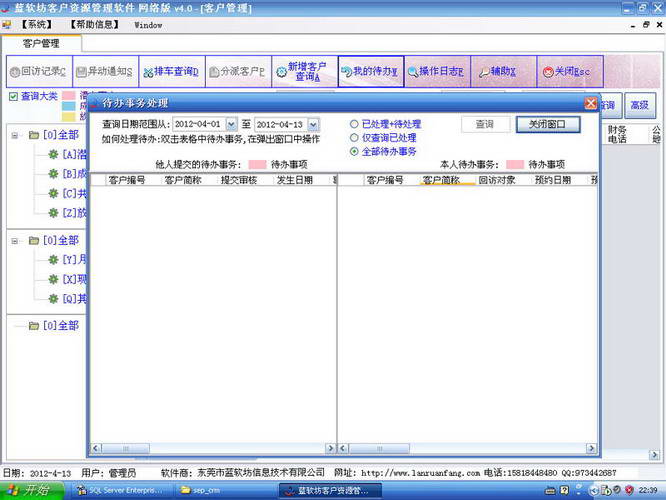Screen dimensions: 666x500
Task: Click pink 待办事项 swatch for 本人待办事务
Action: [515, 164]
